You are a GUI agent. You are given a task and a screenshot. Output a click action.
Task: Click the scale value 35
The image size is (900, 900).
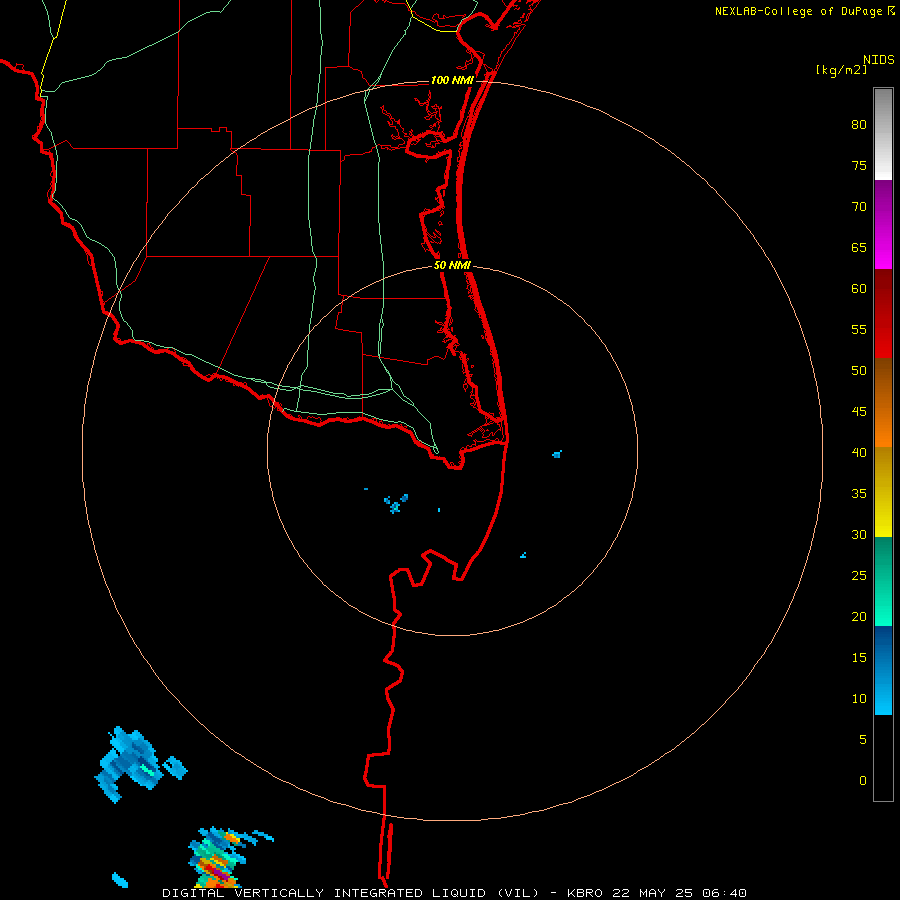[x=859, y=494]
